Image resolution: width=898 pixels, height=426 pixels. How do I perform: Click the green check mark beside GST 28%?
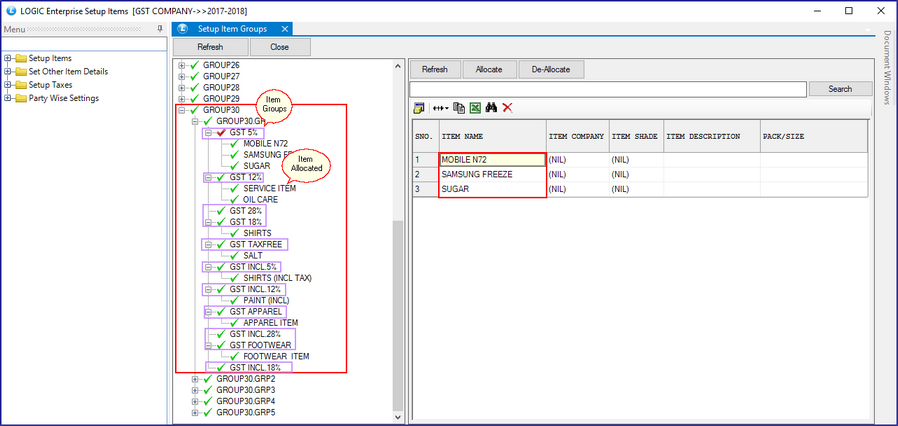221,211
